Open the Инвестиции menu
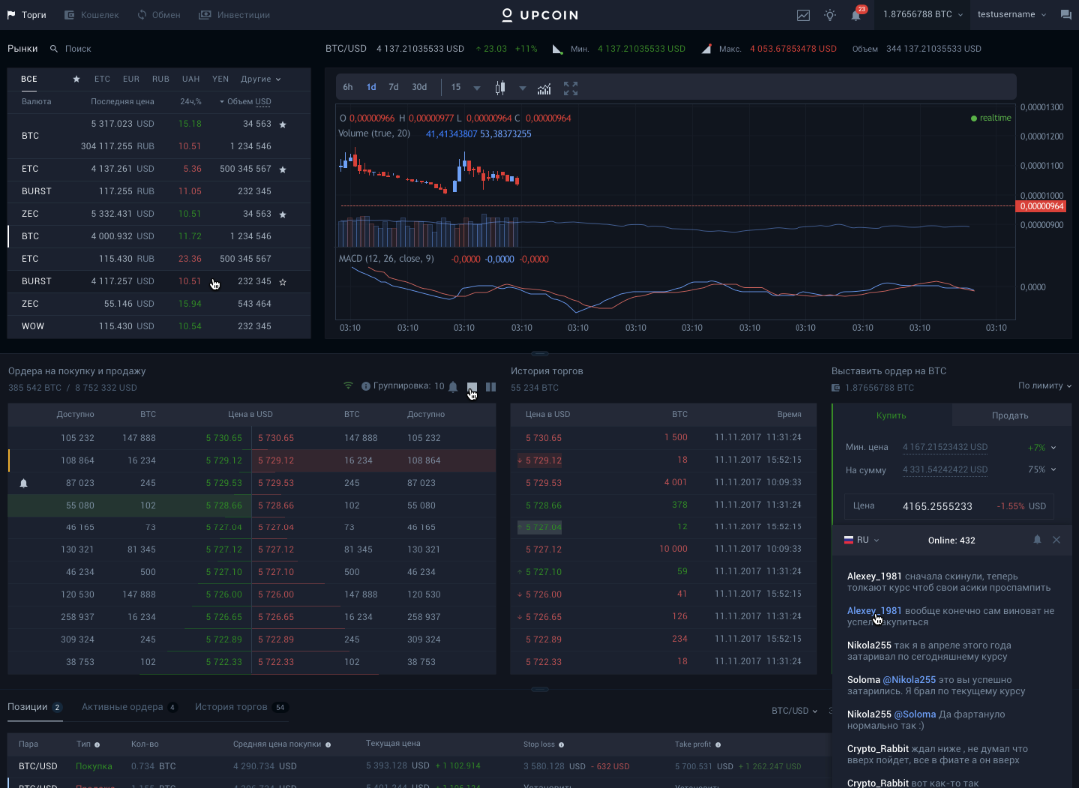The height and width of the screenshot is (788, 1079). coord(235,14)
